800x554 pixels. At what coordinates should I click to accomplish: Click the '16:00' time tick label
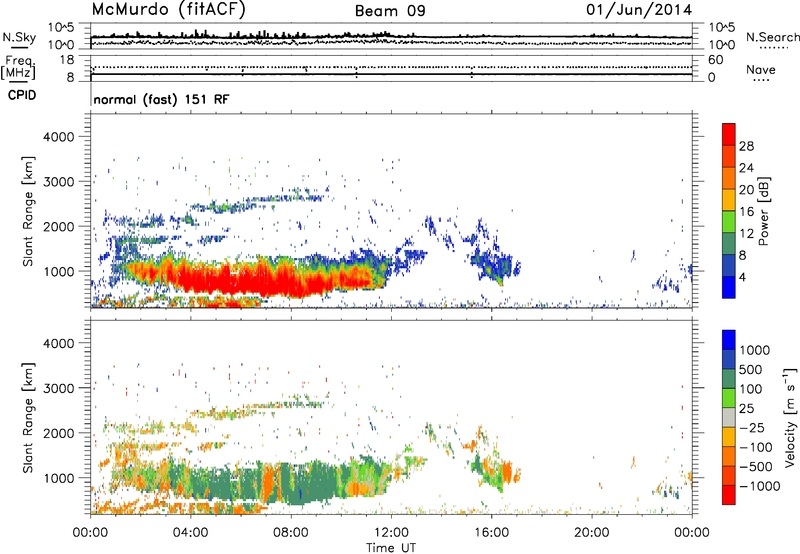(491, 533)
